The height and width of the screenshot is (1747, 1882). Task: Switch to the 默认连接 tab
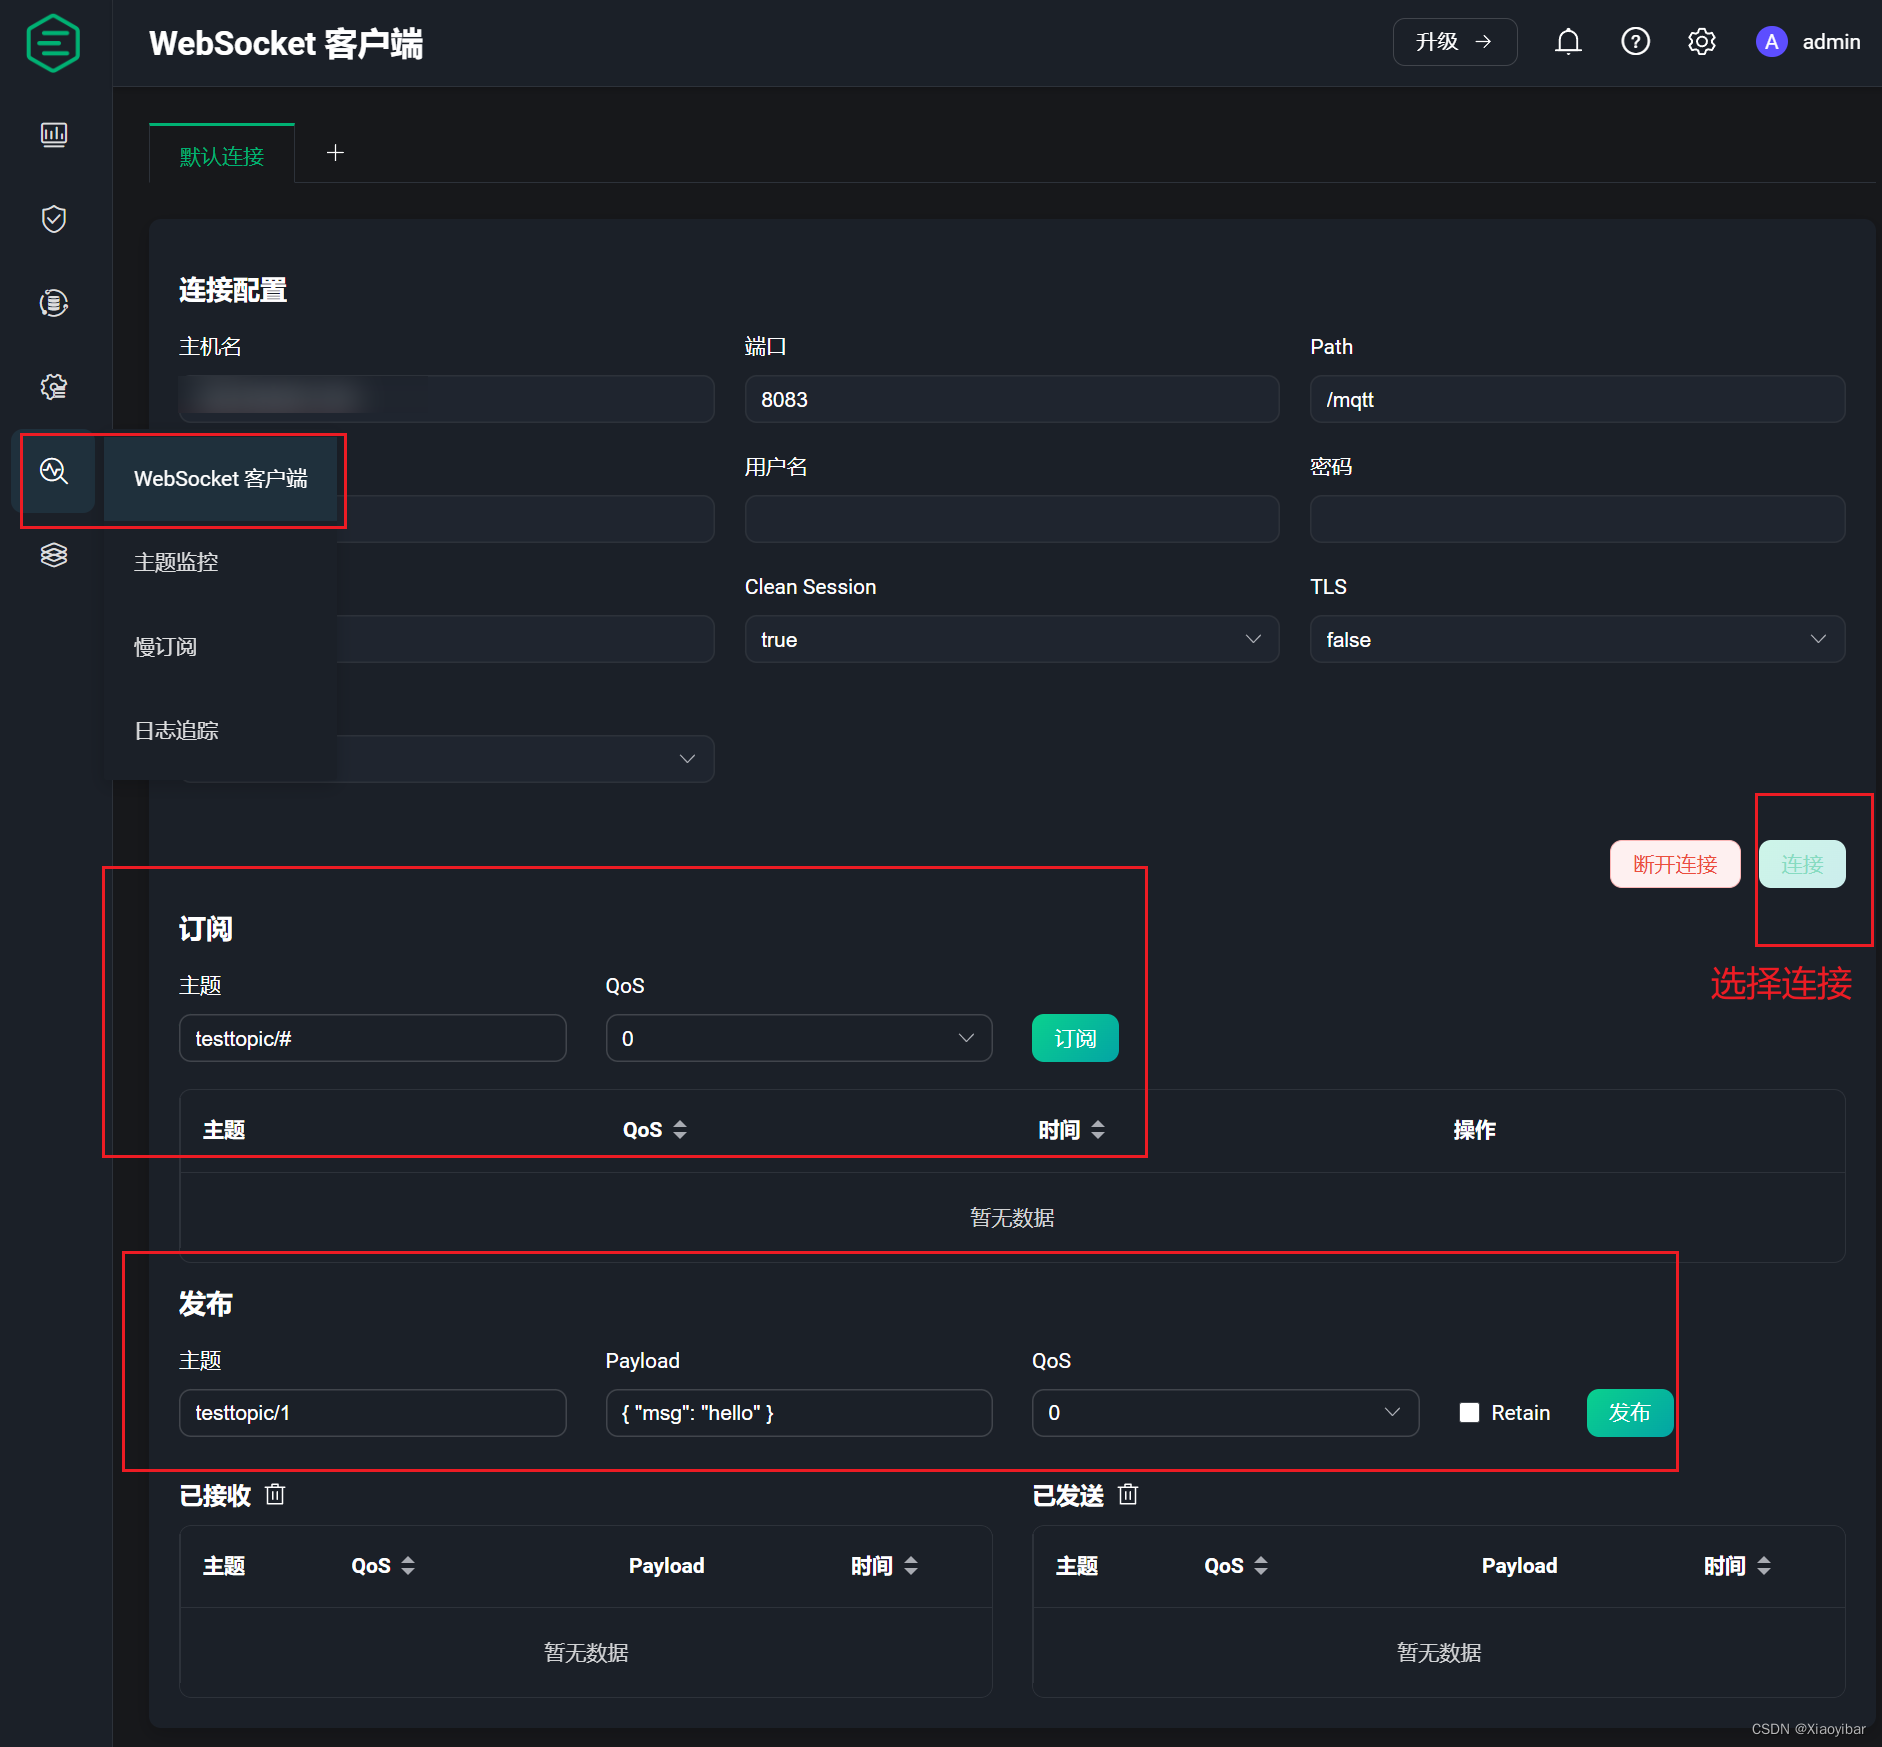coord(222,155)
